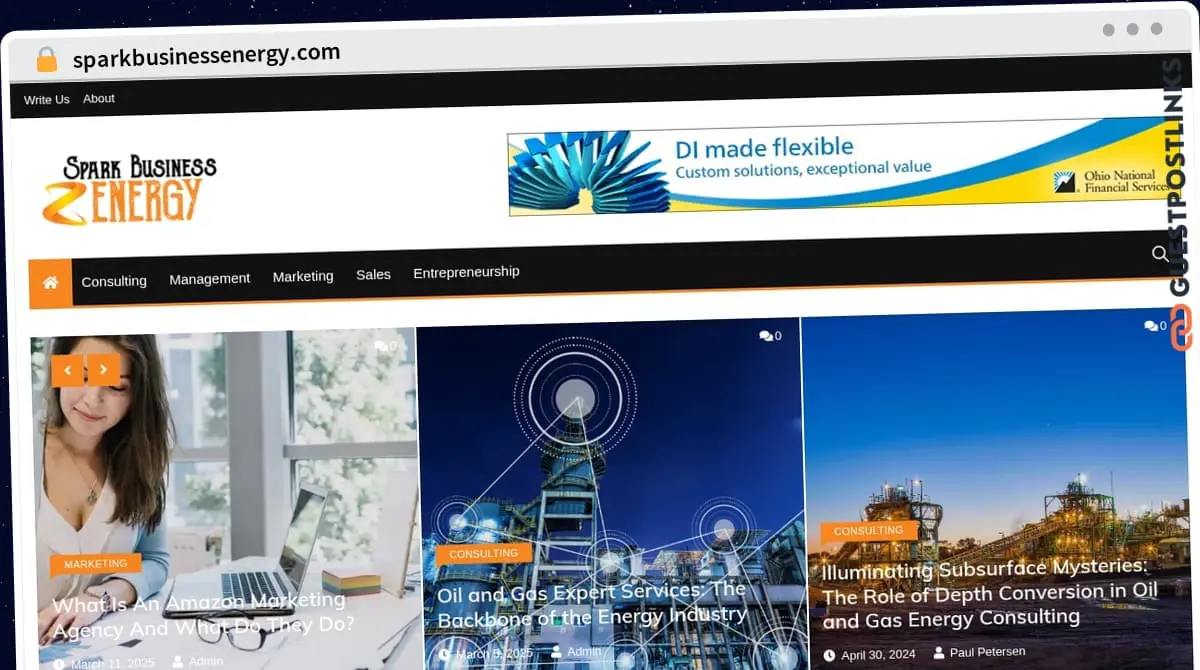Select Marketing menu item
The image size is (1200, 670).
point(303,276)
